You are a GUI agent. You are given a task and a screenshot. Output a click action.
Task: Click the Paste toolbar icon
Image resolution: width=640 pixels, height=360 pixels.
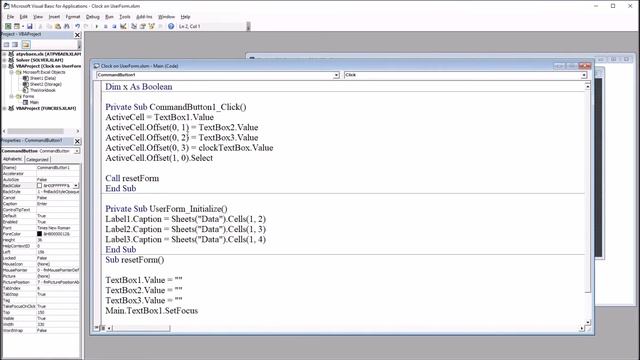click(x=58, y=26)
